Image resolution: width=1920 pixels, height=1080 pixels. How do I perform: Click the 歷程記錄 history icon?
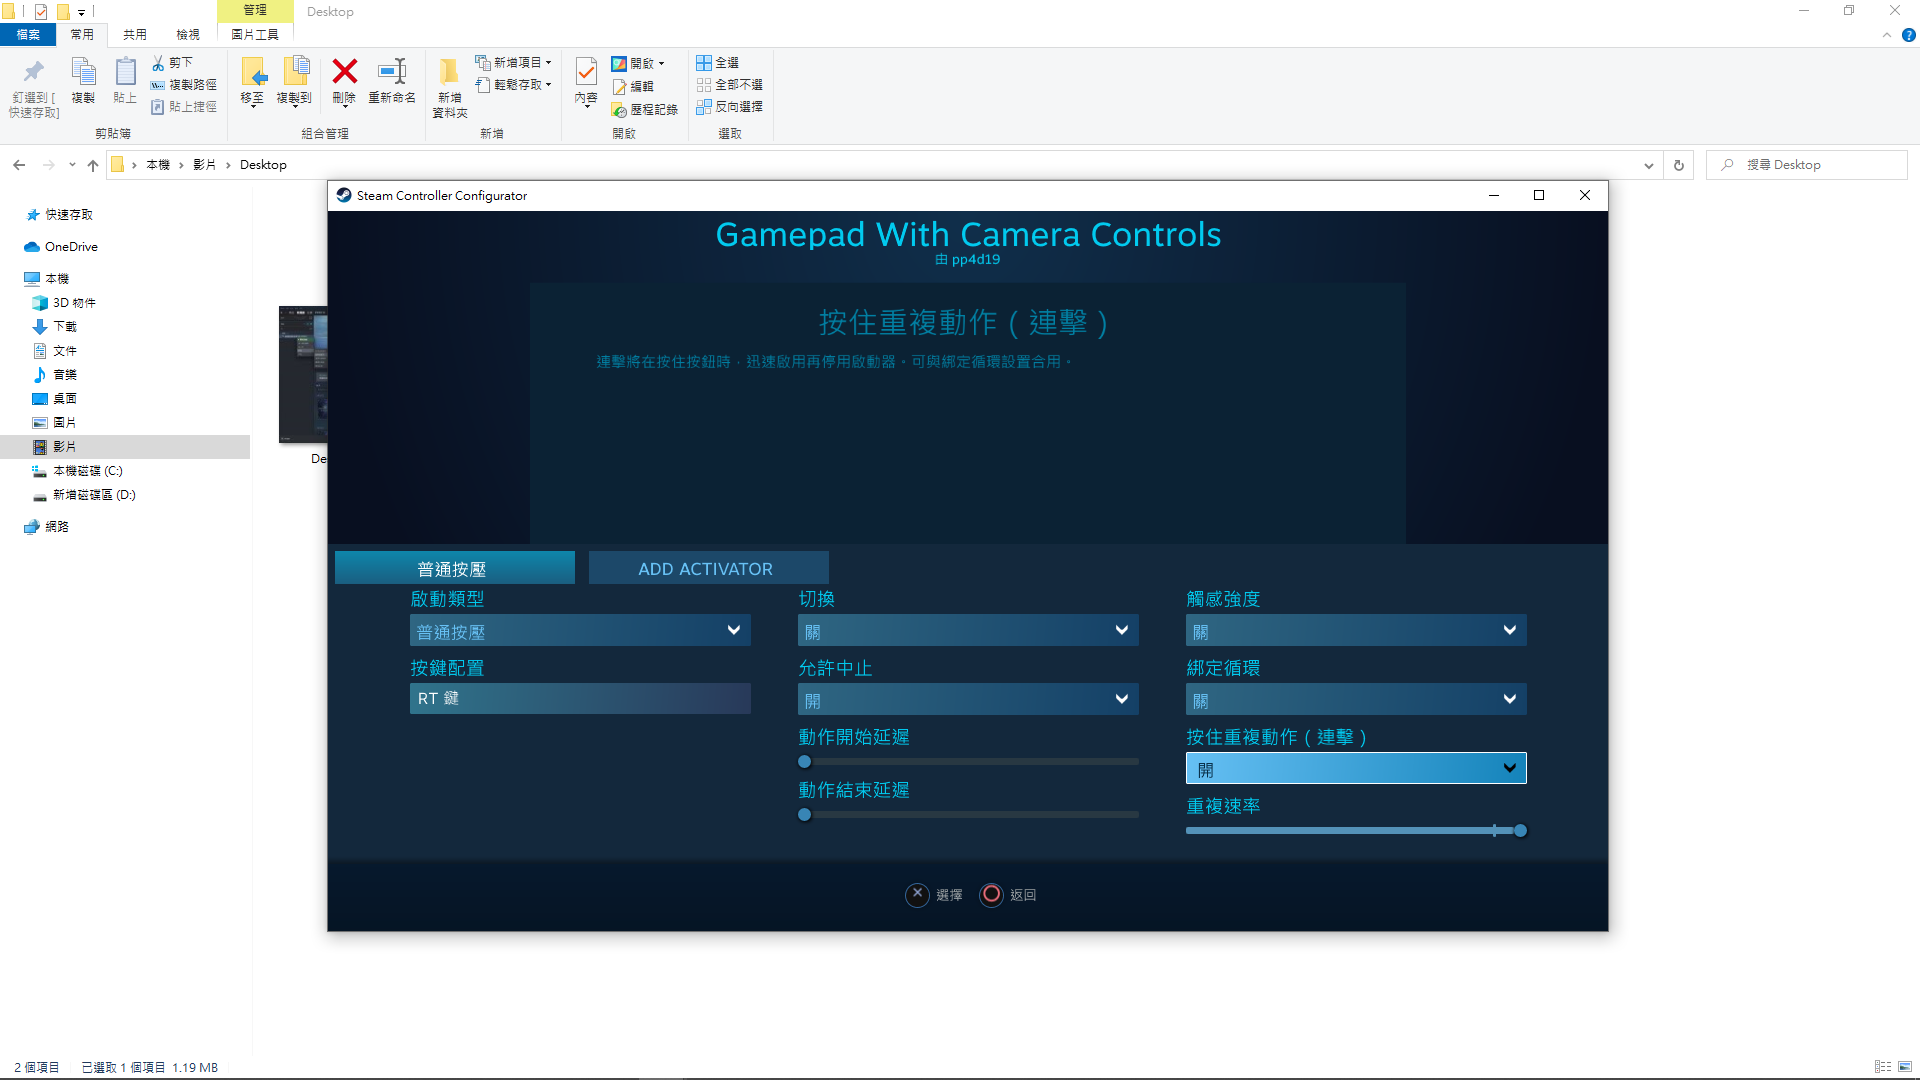(x=619, y=110)
